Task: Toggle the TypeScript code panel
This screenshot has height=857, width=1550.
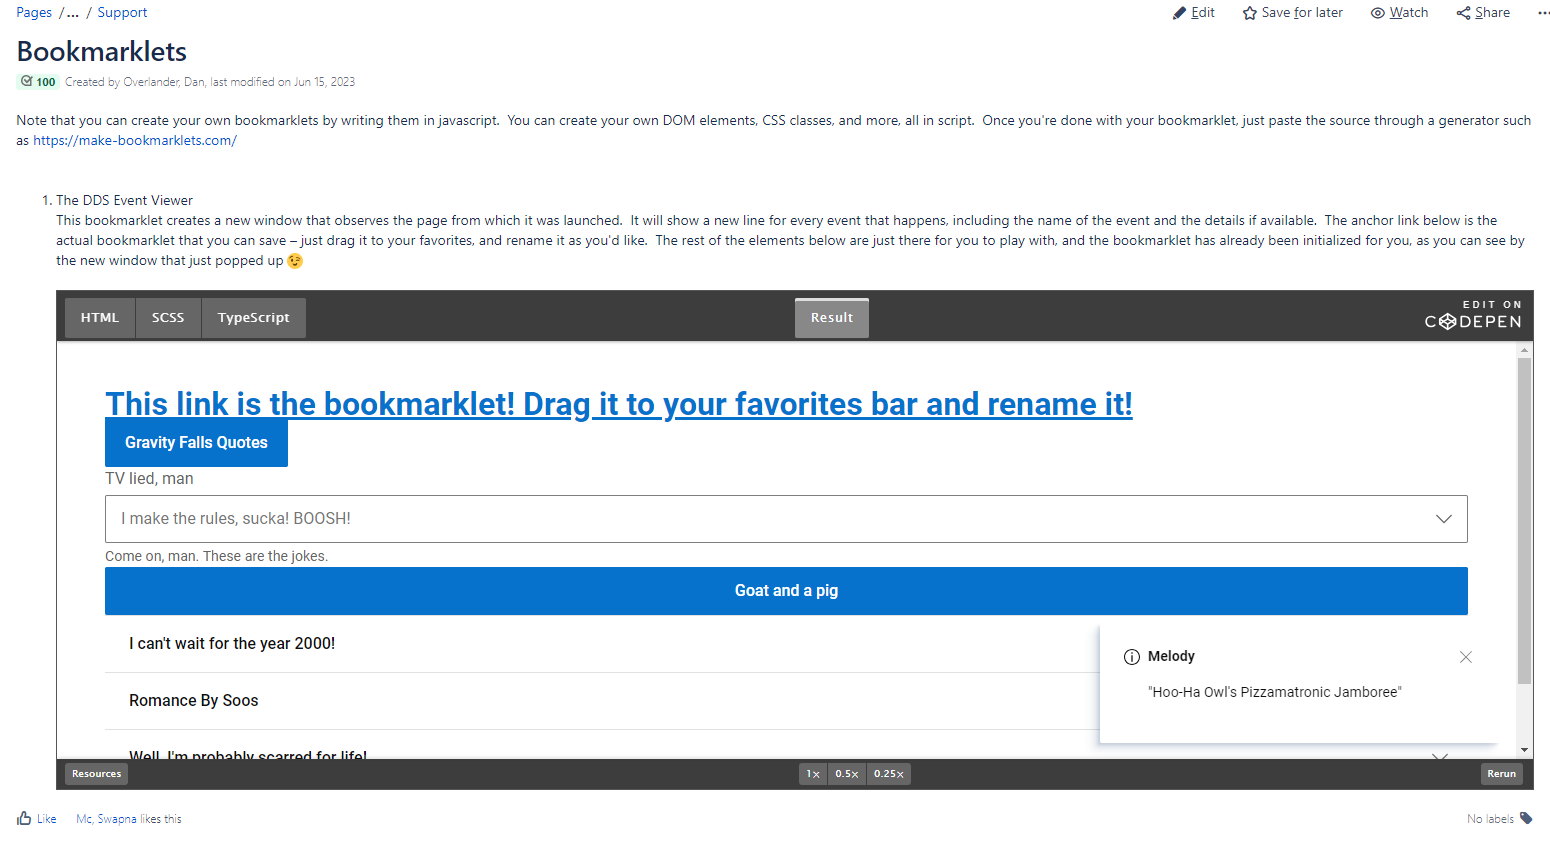Action: [x=253, y=318]
